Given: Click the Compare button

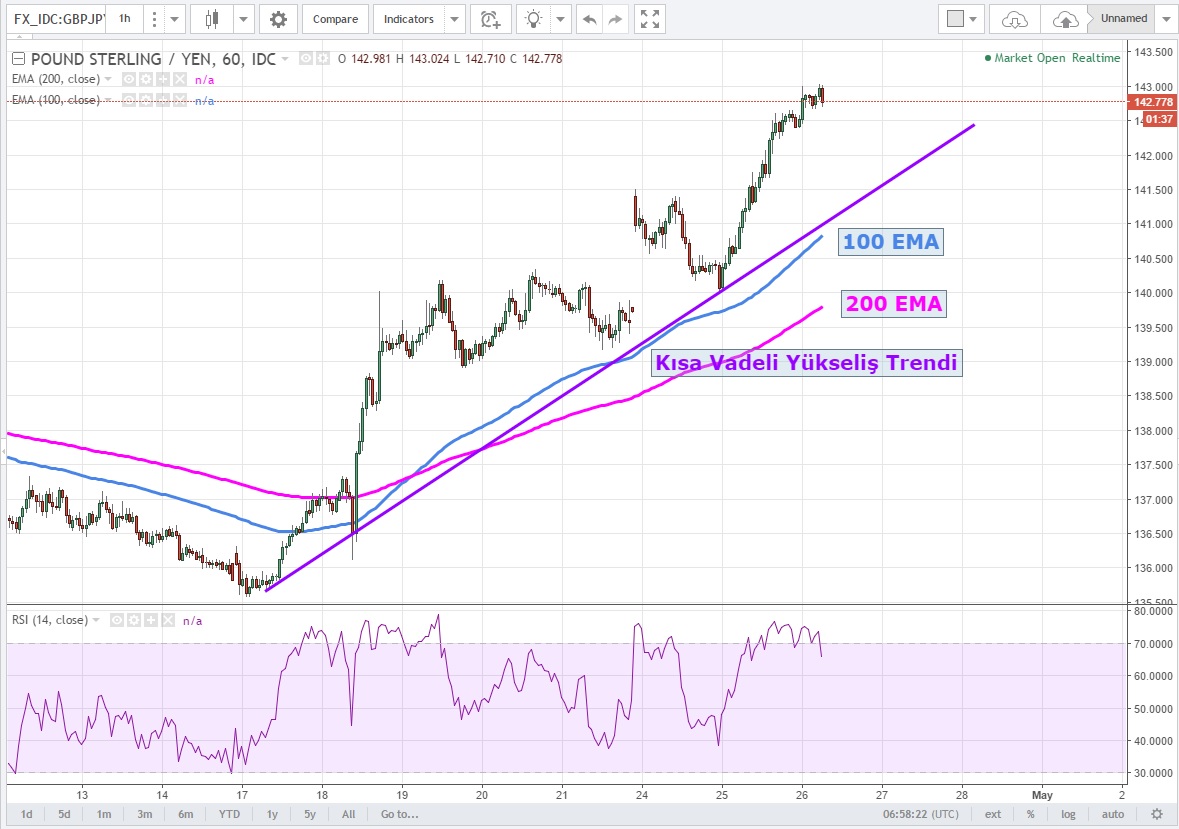Looking at the screenshot, I should coord(334,19).
